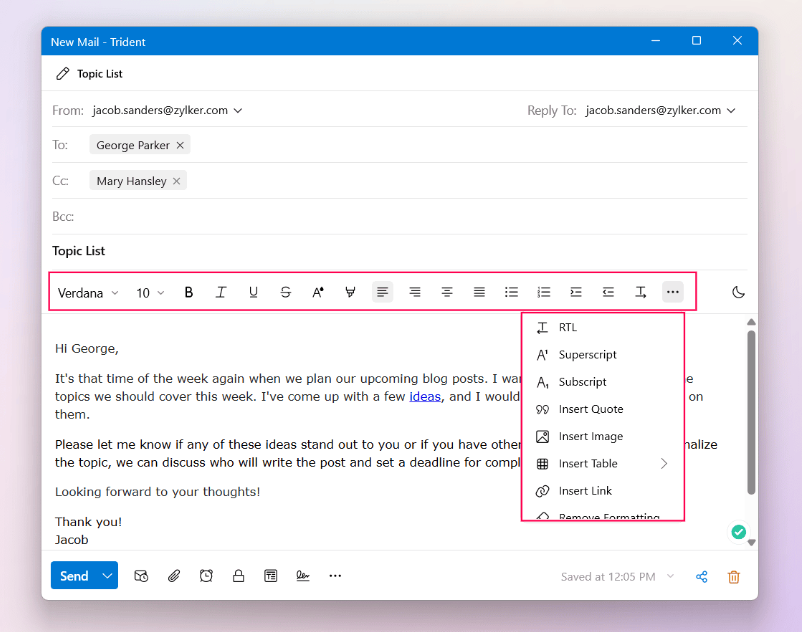This screenshot has width=802, height=632.
Task: Open the font size 10 dropdown
Action: (150, 293)
